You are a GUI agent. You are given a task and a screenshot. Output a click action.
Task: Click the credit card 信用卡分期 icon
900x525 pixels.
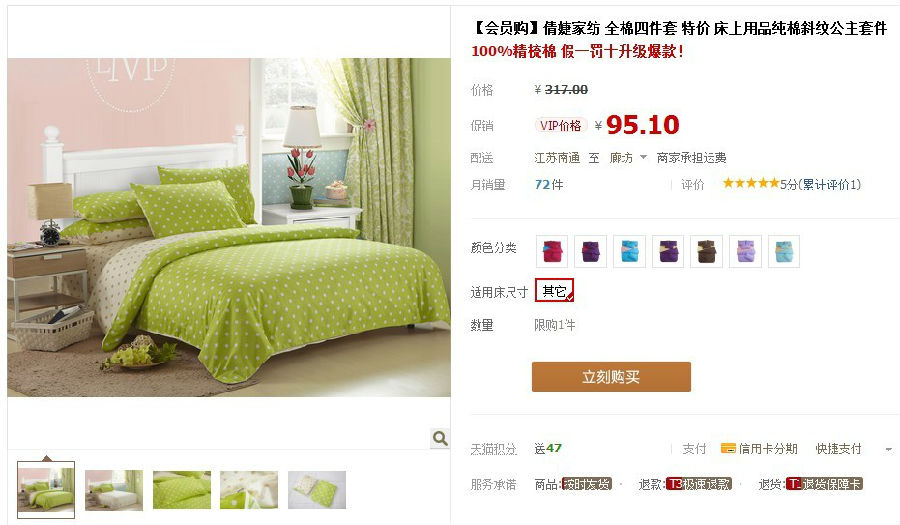pyautogui.click(x=728, y=448)
